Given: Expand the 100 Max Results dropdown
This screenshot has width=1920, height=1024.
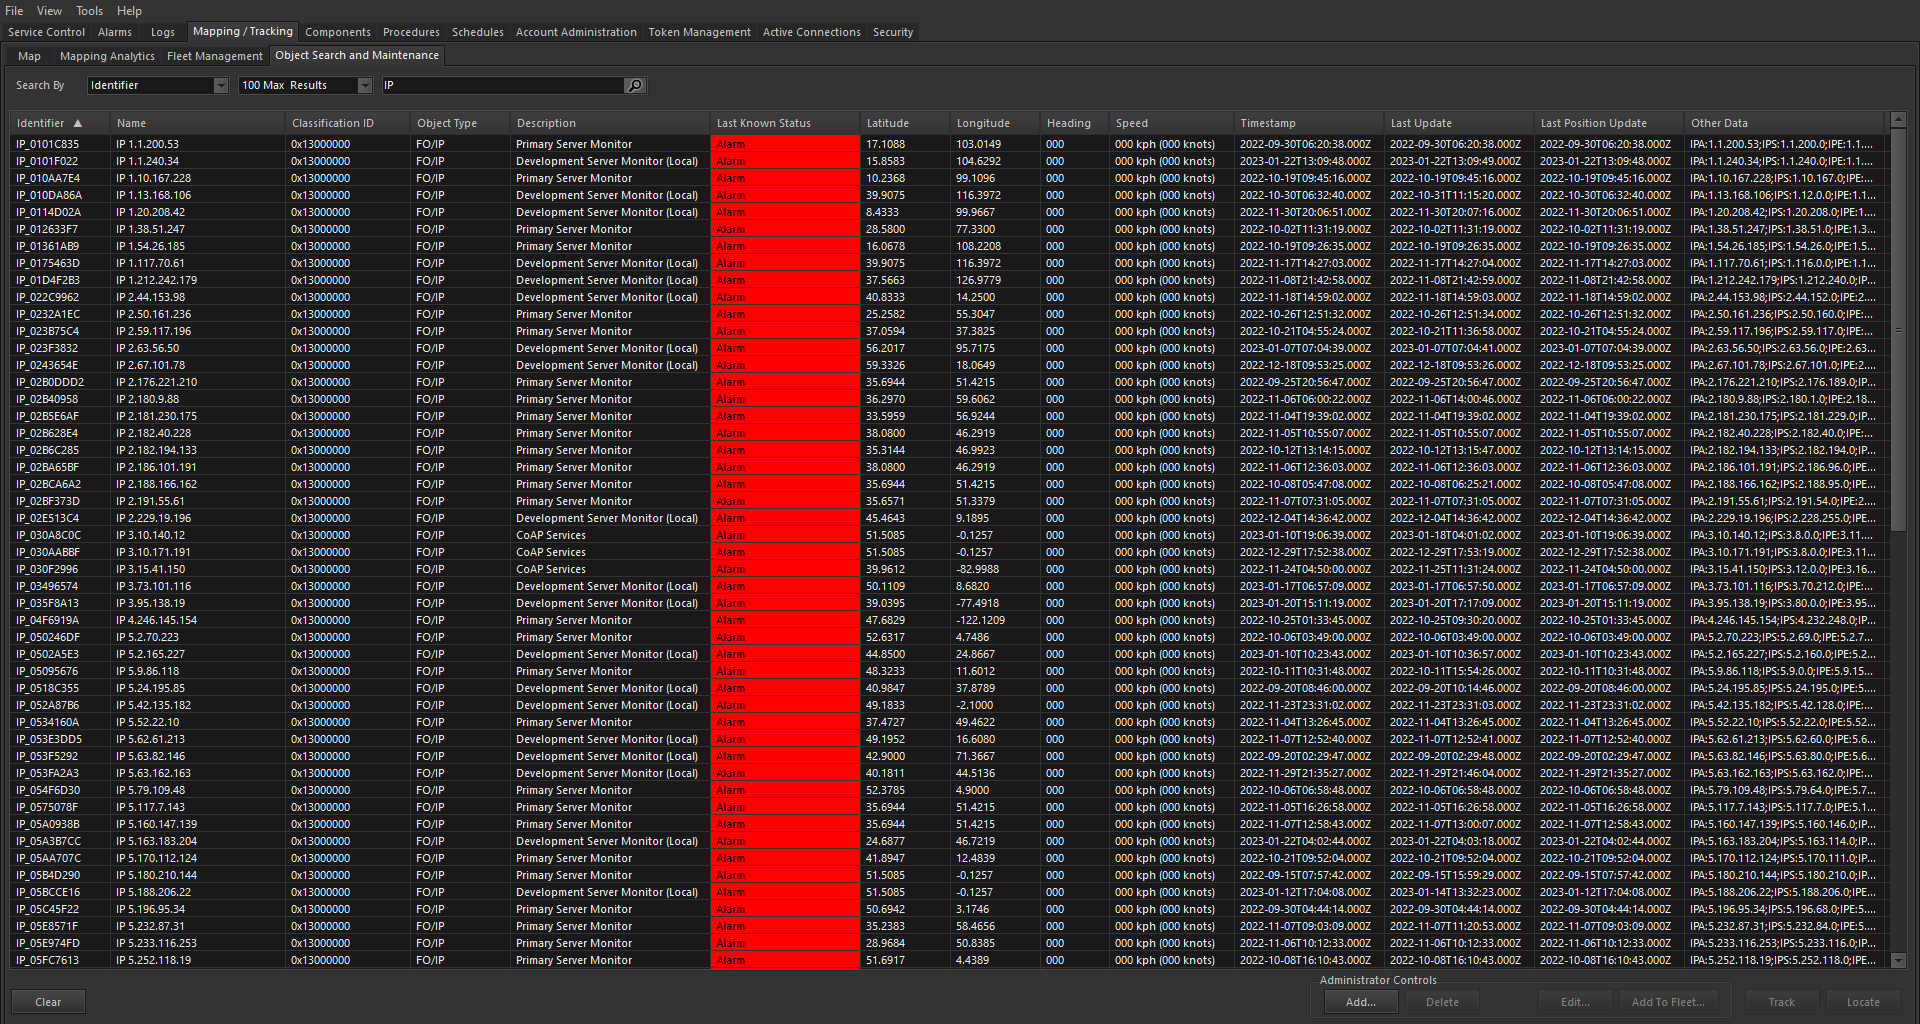Looking at the screenshot, I should (364, 86).
